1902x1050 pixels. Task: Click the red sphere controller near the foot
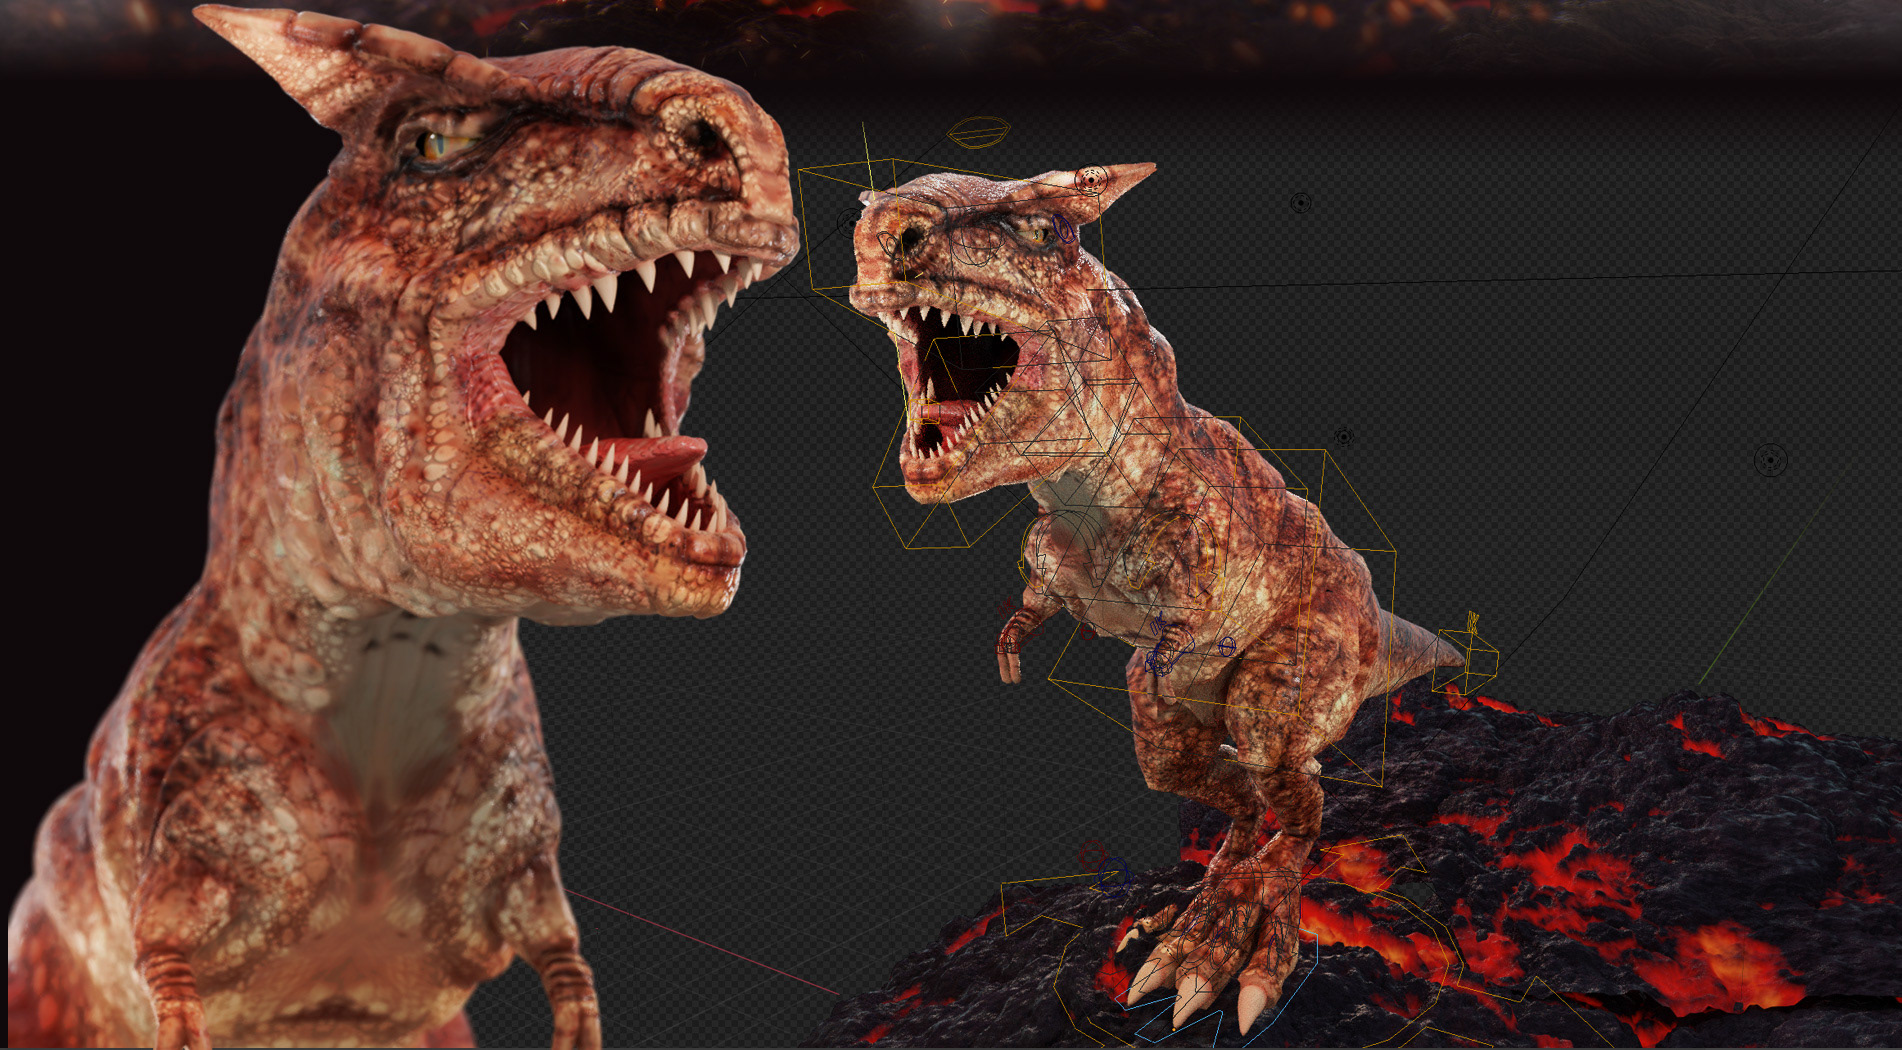(1092, 854)
